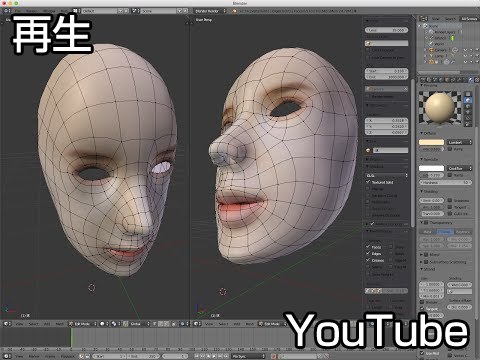Open the Edit Mode dropdown in left viewport

(x=83, y=324)
